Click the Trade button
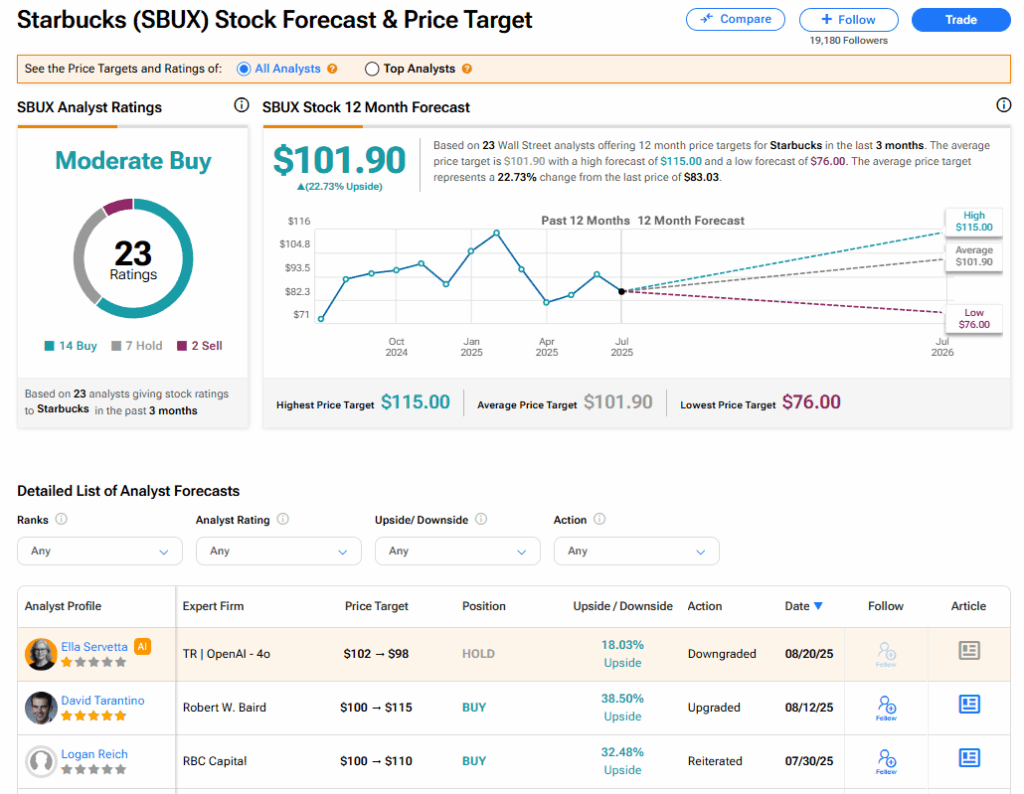This screenshot has height=794, width=1024. (961, 20)
